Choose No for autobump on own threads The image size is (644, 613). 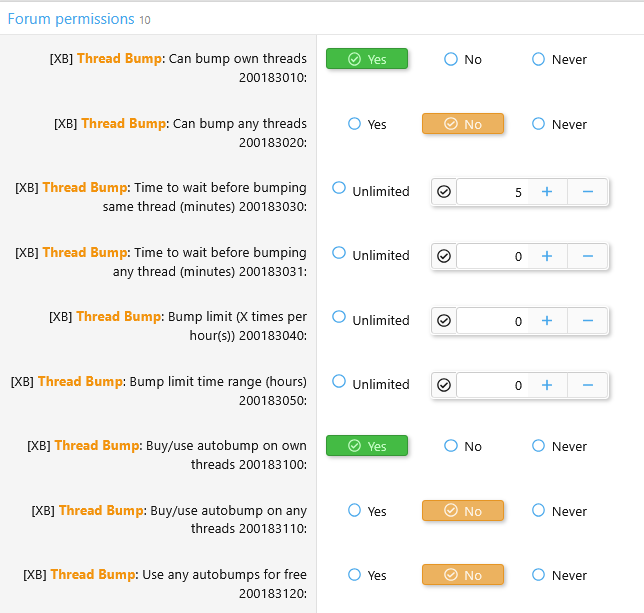coord(451,446)
